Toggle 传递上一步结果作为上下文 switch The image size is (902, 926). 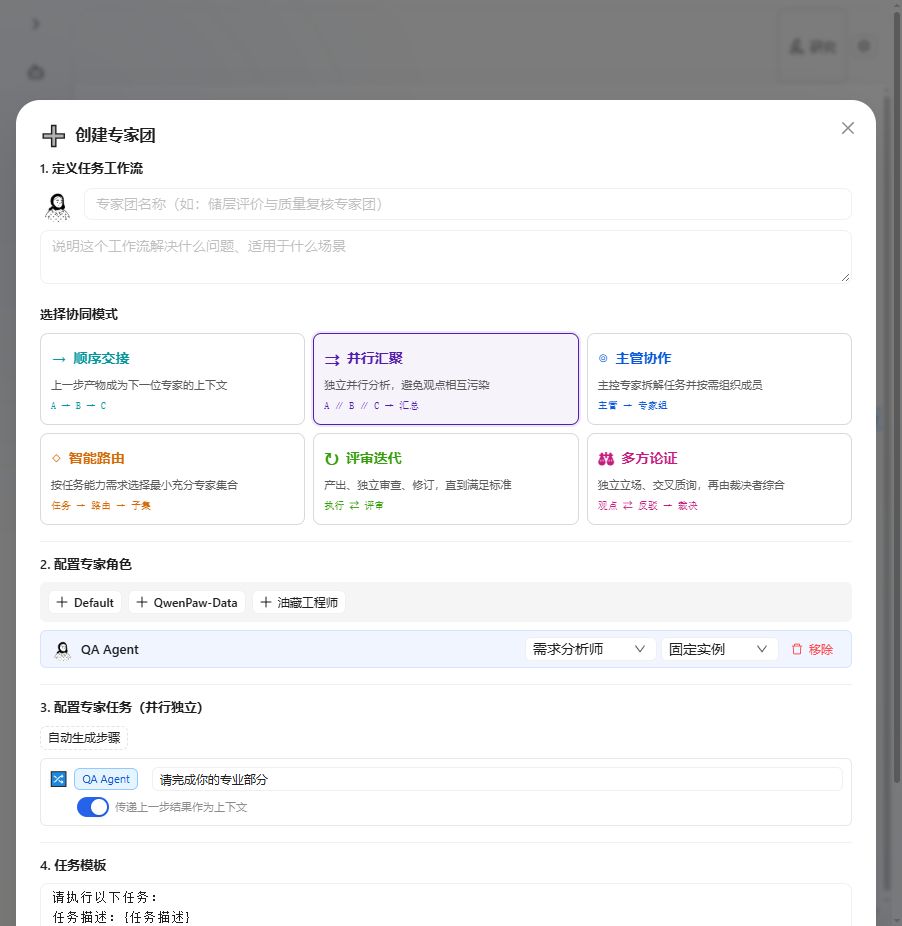pos(93,807)
